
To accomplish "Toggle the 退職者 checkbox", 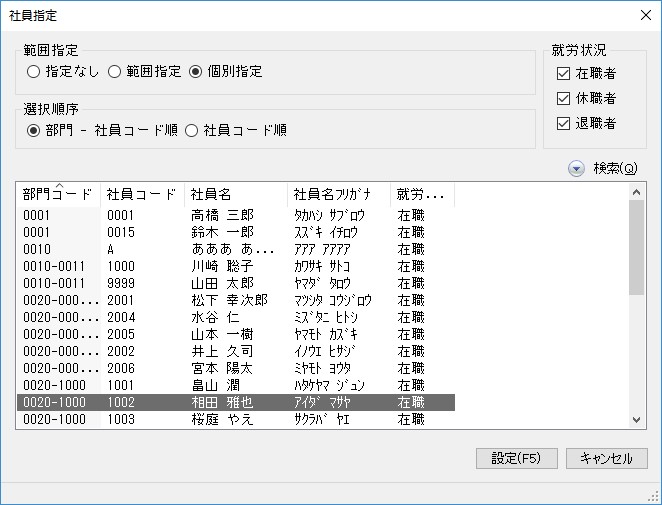I will click(563, 123).
